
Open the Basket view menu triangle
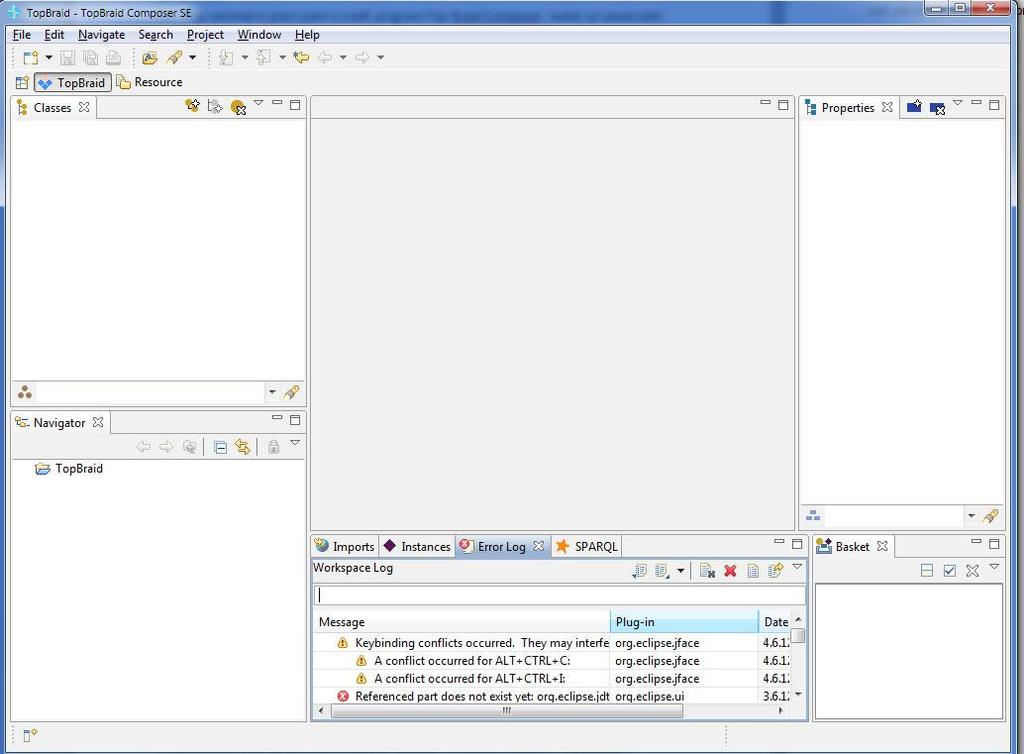coord(995,567)
